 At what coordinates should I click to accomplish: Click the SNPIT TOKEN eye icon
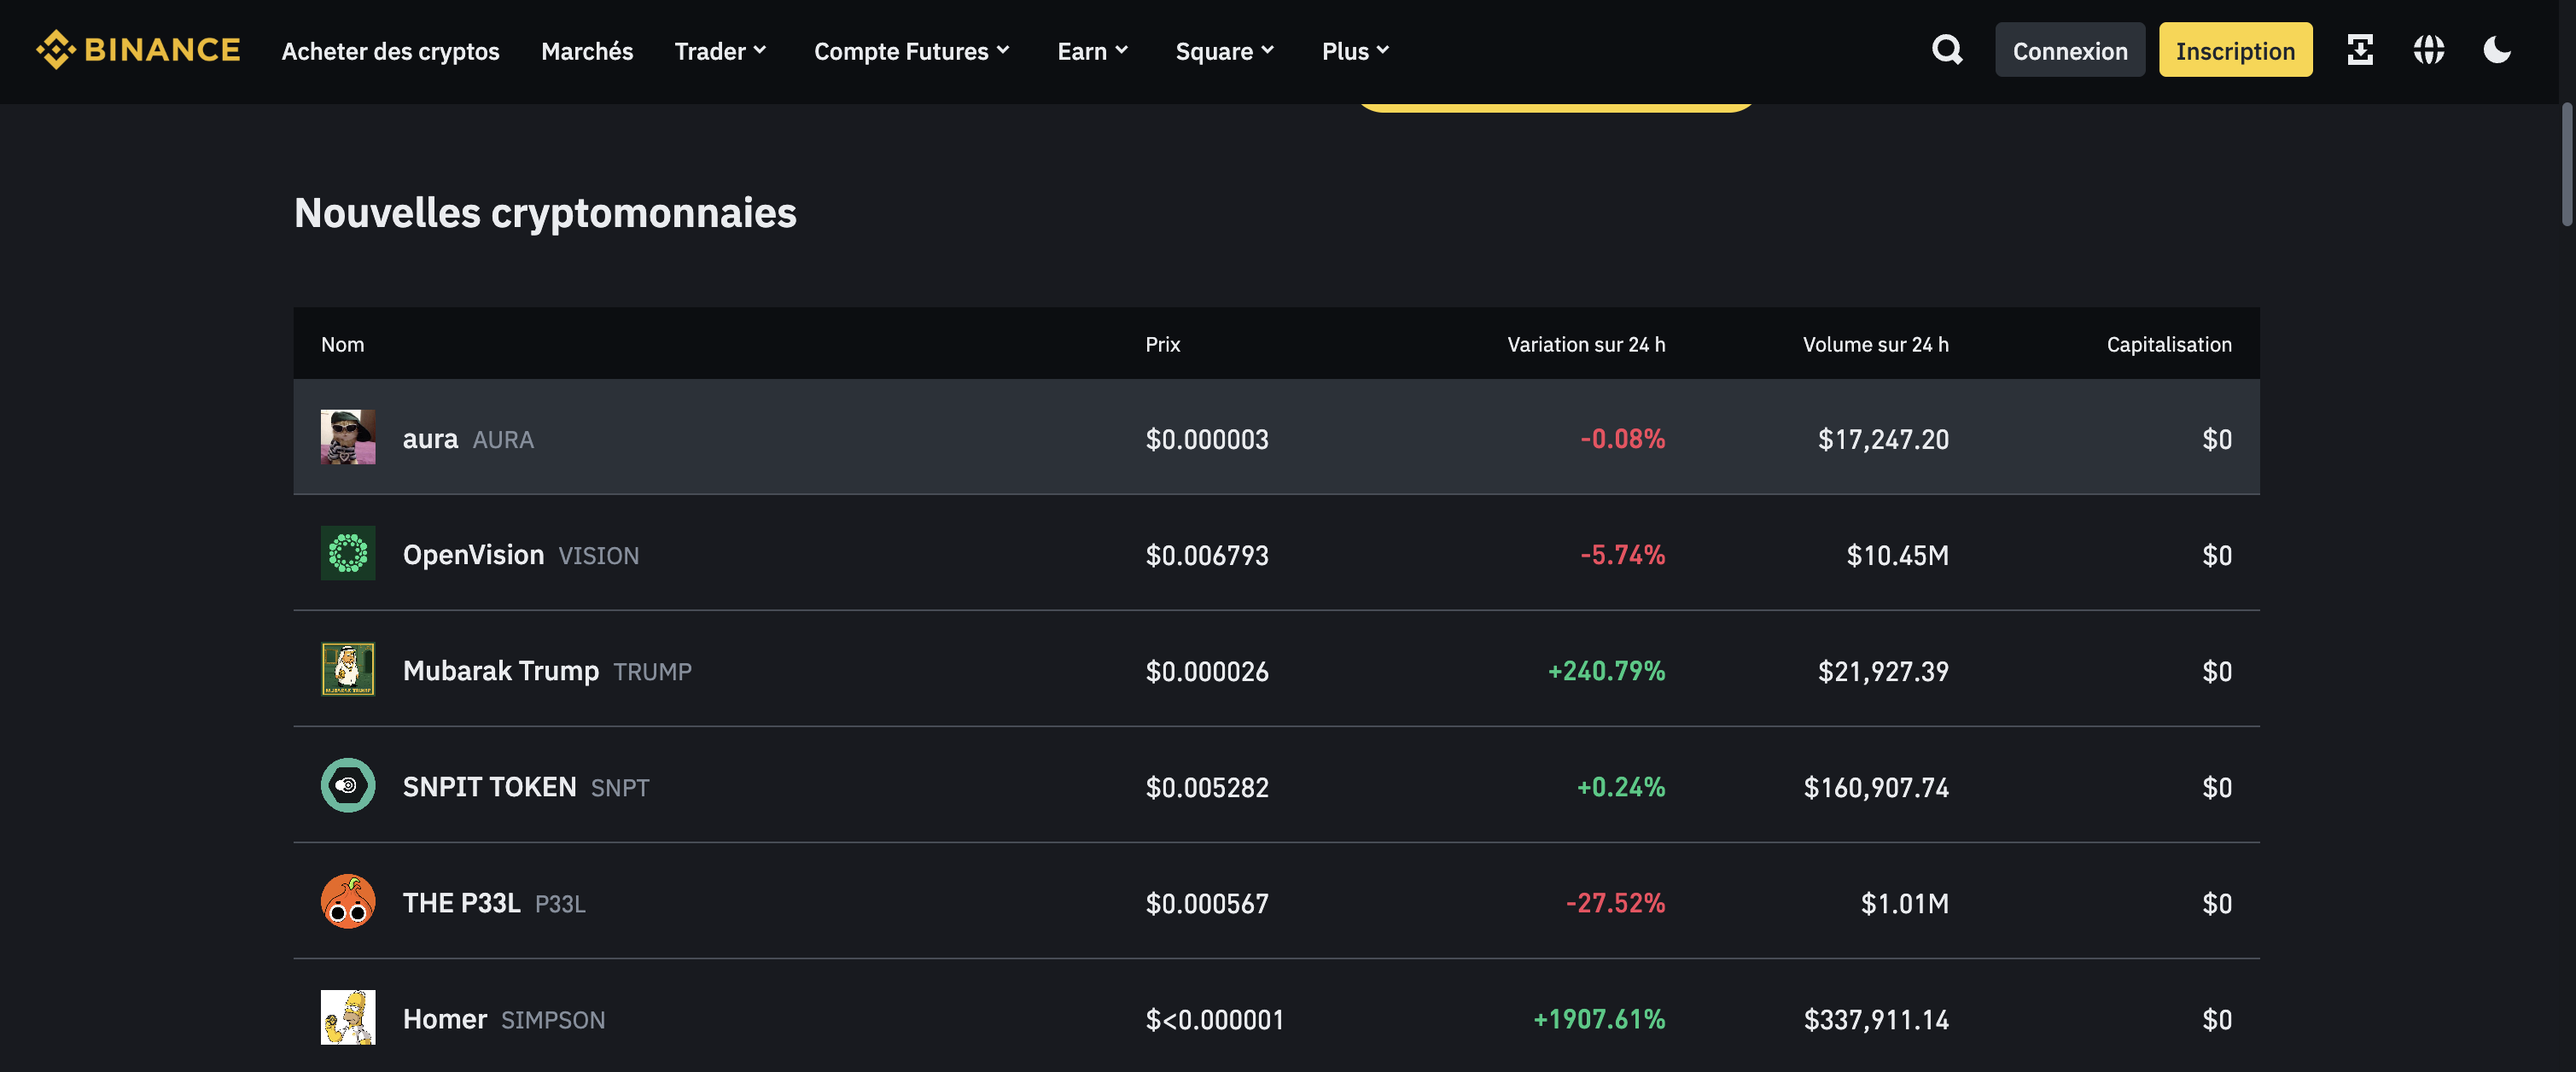(x=348, y=785)
